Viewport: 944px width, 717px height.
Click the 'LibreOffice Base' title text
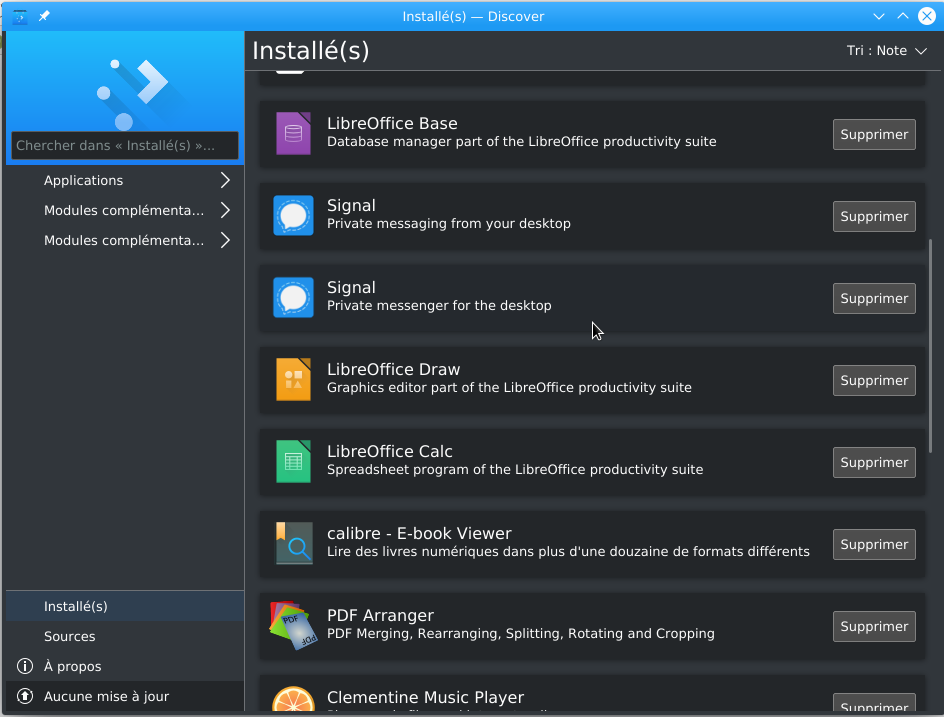[x=392, y=123]
